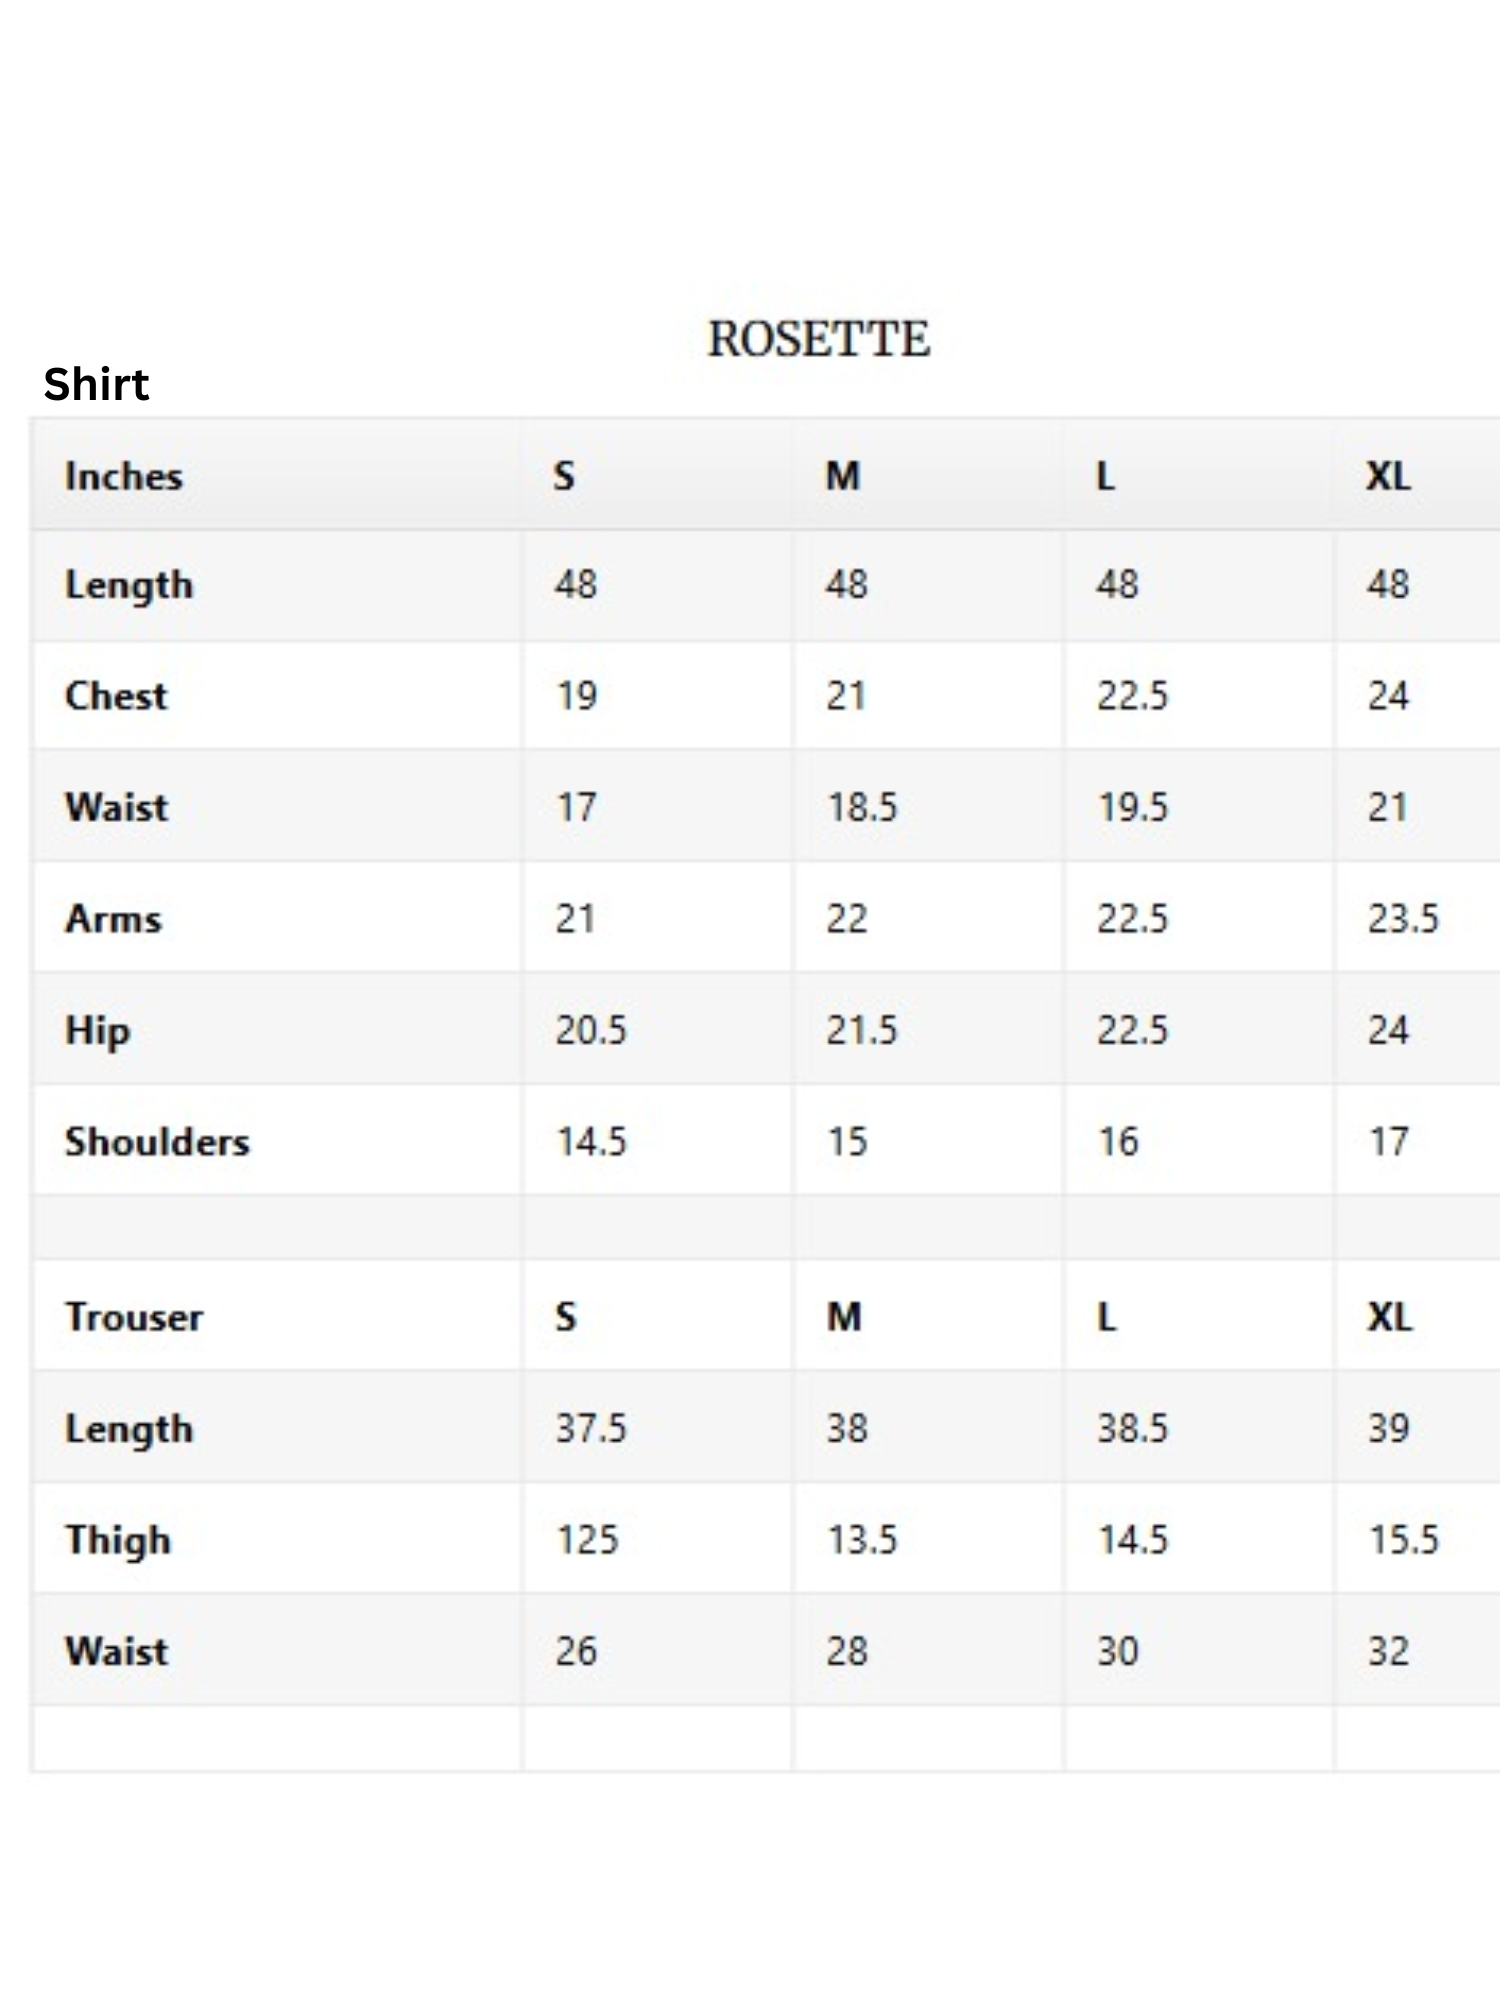The height and width of the screenshot is (2000, 1500).
Task: Click the Thigh value 125 for S
Action: [588, 1540]
